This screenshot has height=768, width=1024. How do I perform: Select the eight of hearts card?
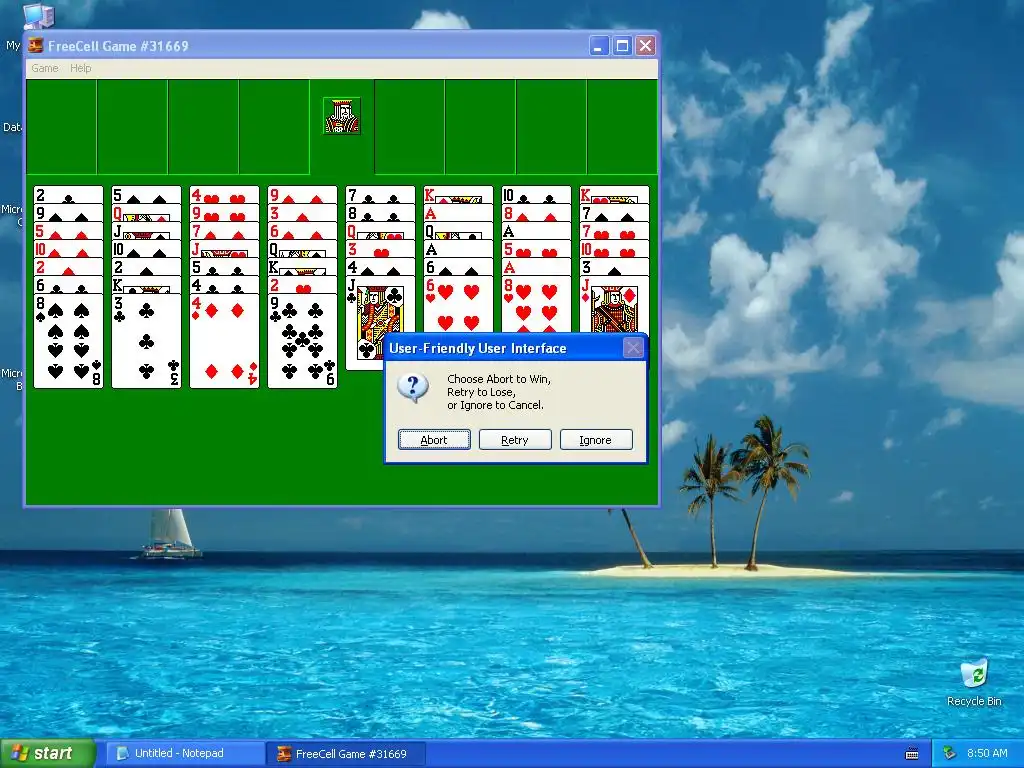(x=536, y=305)
